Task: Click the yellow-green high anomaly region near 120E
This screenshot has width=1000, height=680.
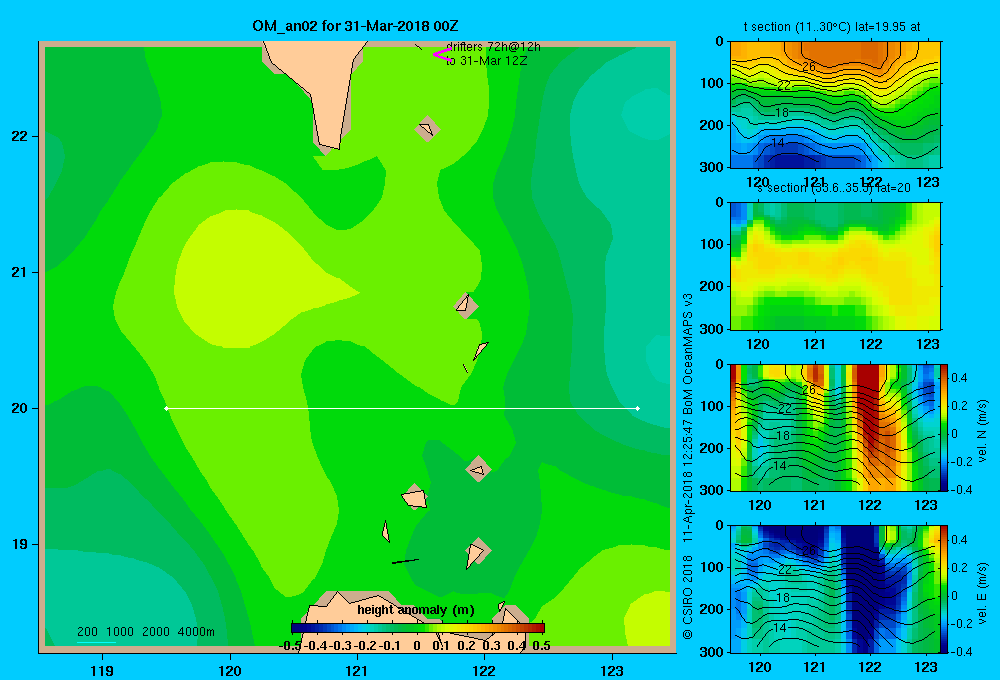Action: click(249, 281)
